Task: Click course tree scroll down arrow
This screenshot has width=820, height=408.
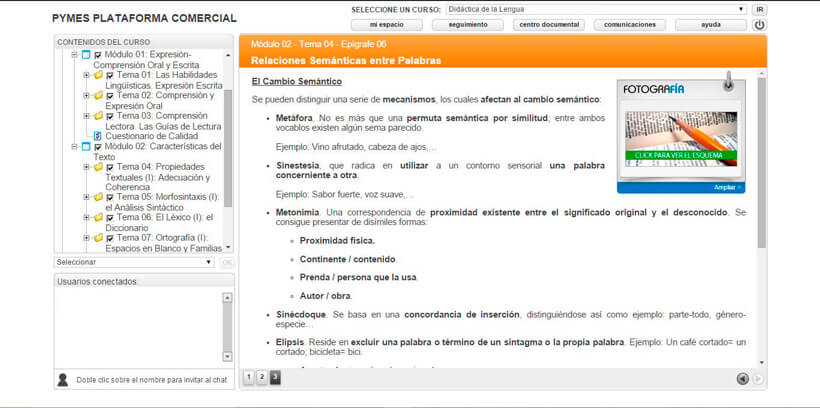Action: [x=228, y=248]
